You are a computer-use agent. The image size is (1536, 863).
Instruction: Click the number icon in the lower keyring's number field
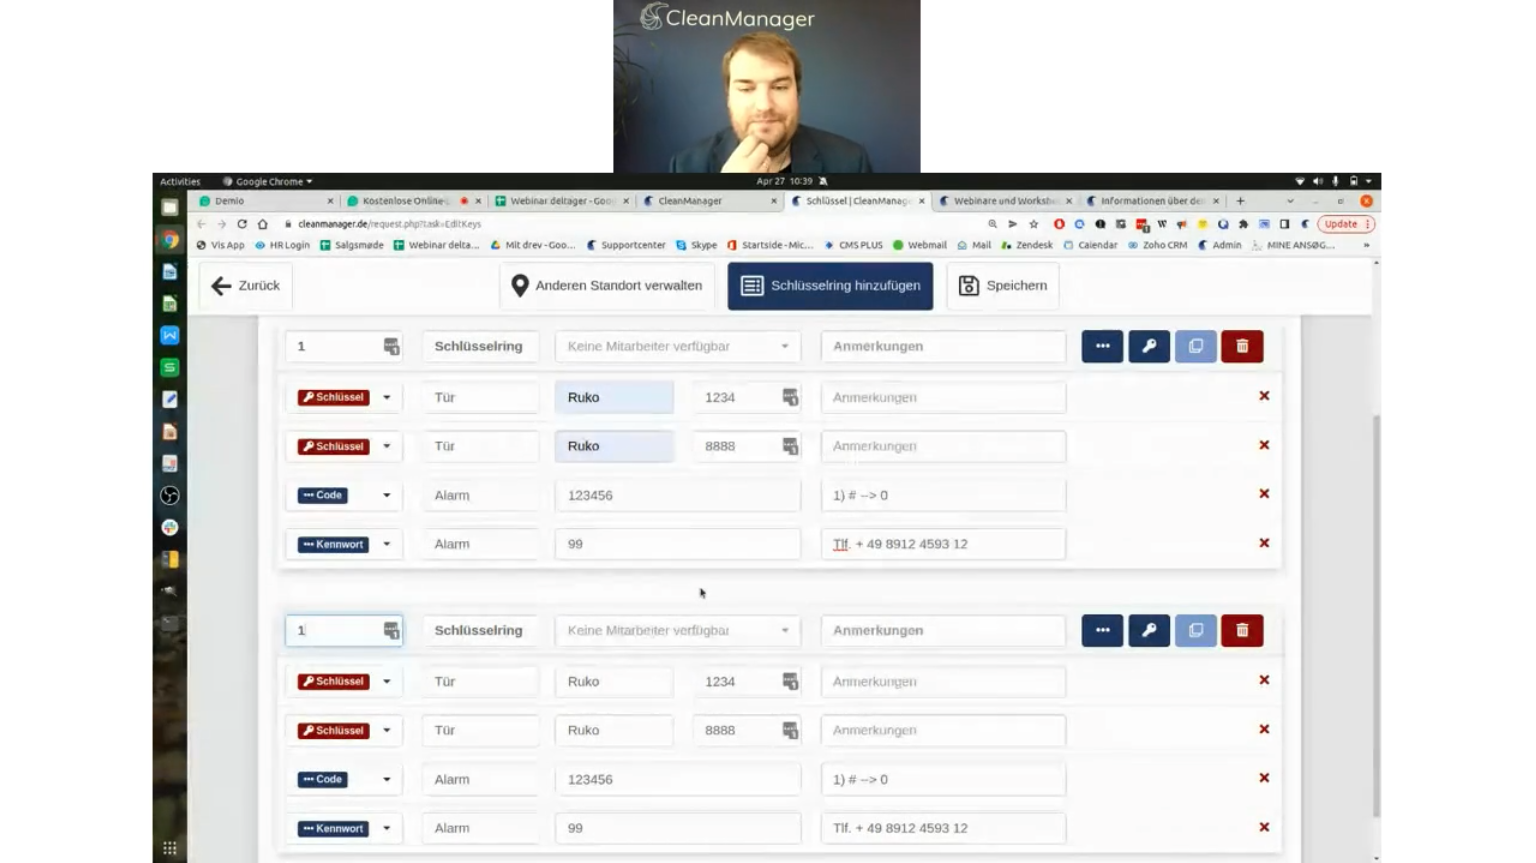391,630
